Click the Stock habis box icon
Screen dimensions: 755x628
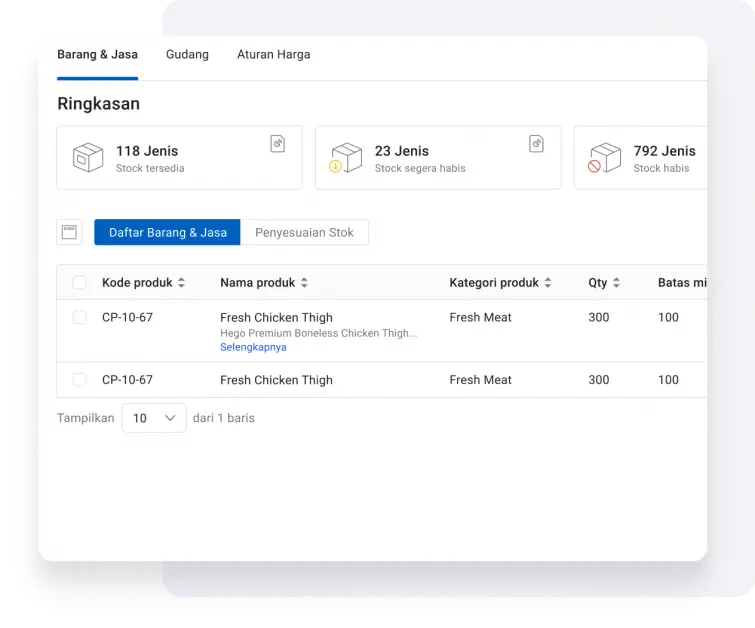coord(605,157)
